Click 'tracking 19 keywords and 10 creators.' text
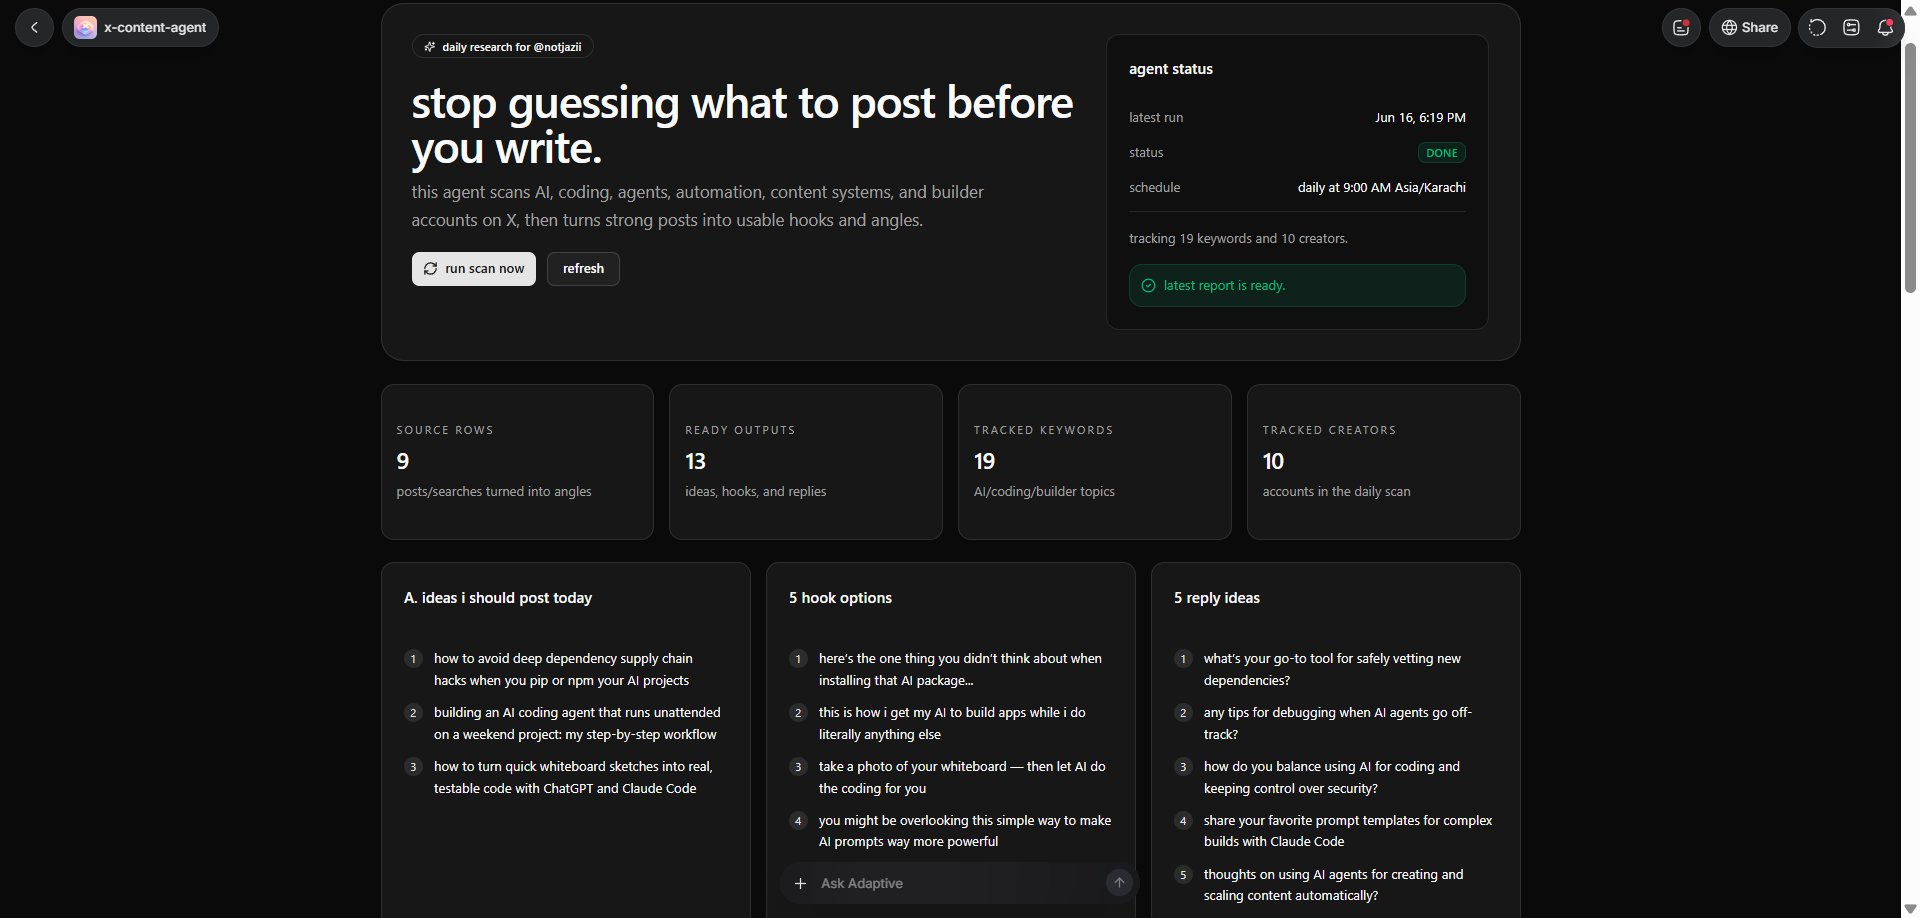 [1238, 239]
